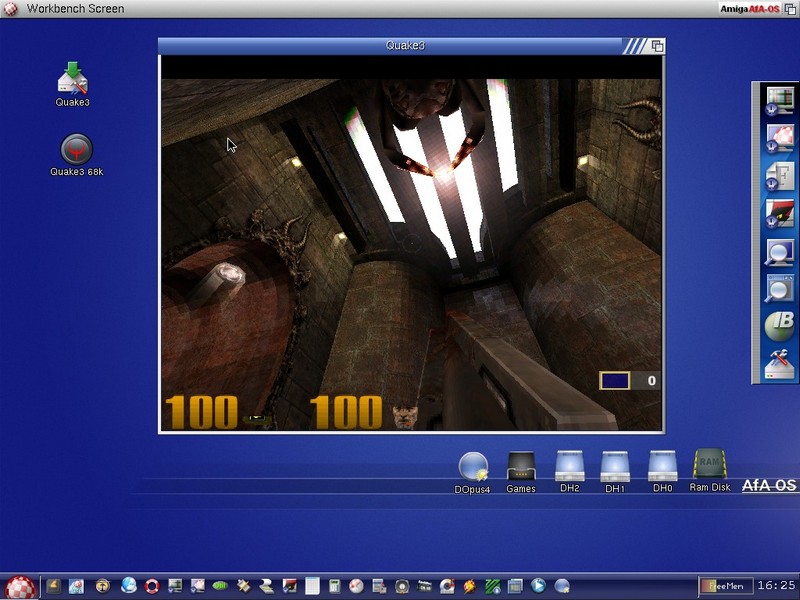The width and height of the screenshot is (800, 600).
Task: Click the AfA-OS label link on desktop
Action: pyautogui.click(x=768, y=486)
